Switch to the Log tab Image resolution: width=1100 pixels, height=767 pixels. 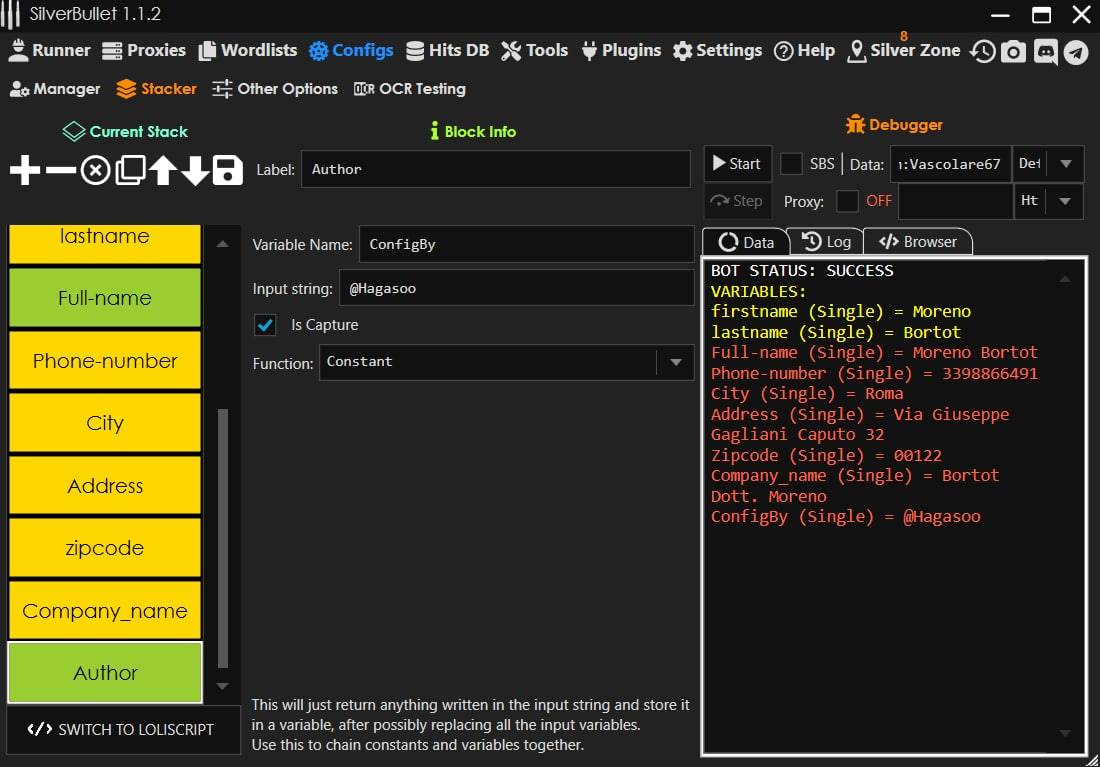click(826, 242)
